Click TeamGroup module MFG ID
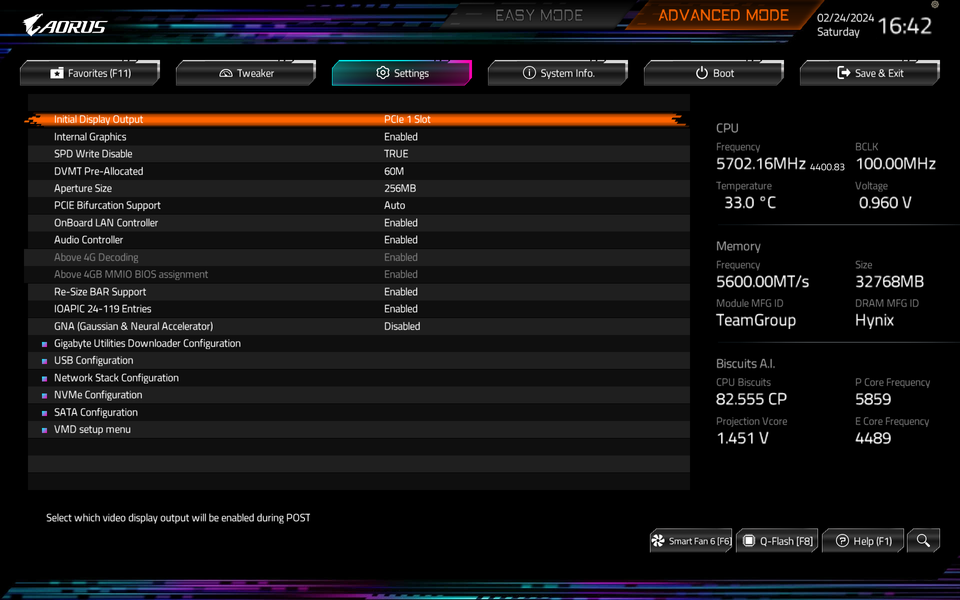 coord(756,320)
